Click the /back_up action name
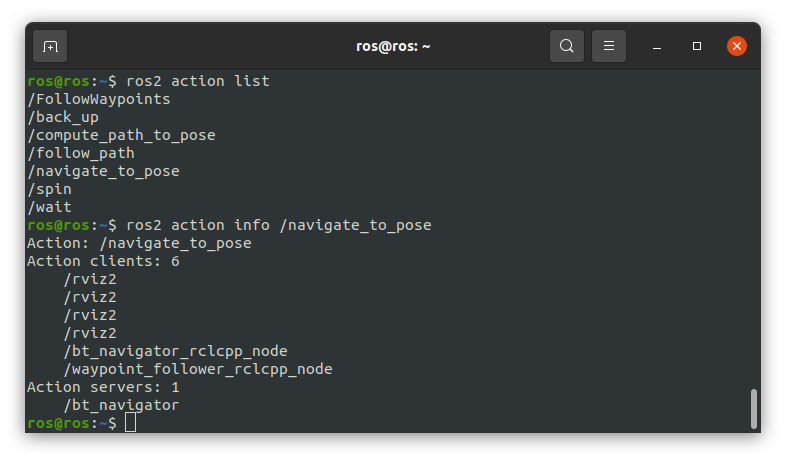 [63, 117]
